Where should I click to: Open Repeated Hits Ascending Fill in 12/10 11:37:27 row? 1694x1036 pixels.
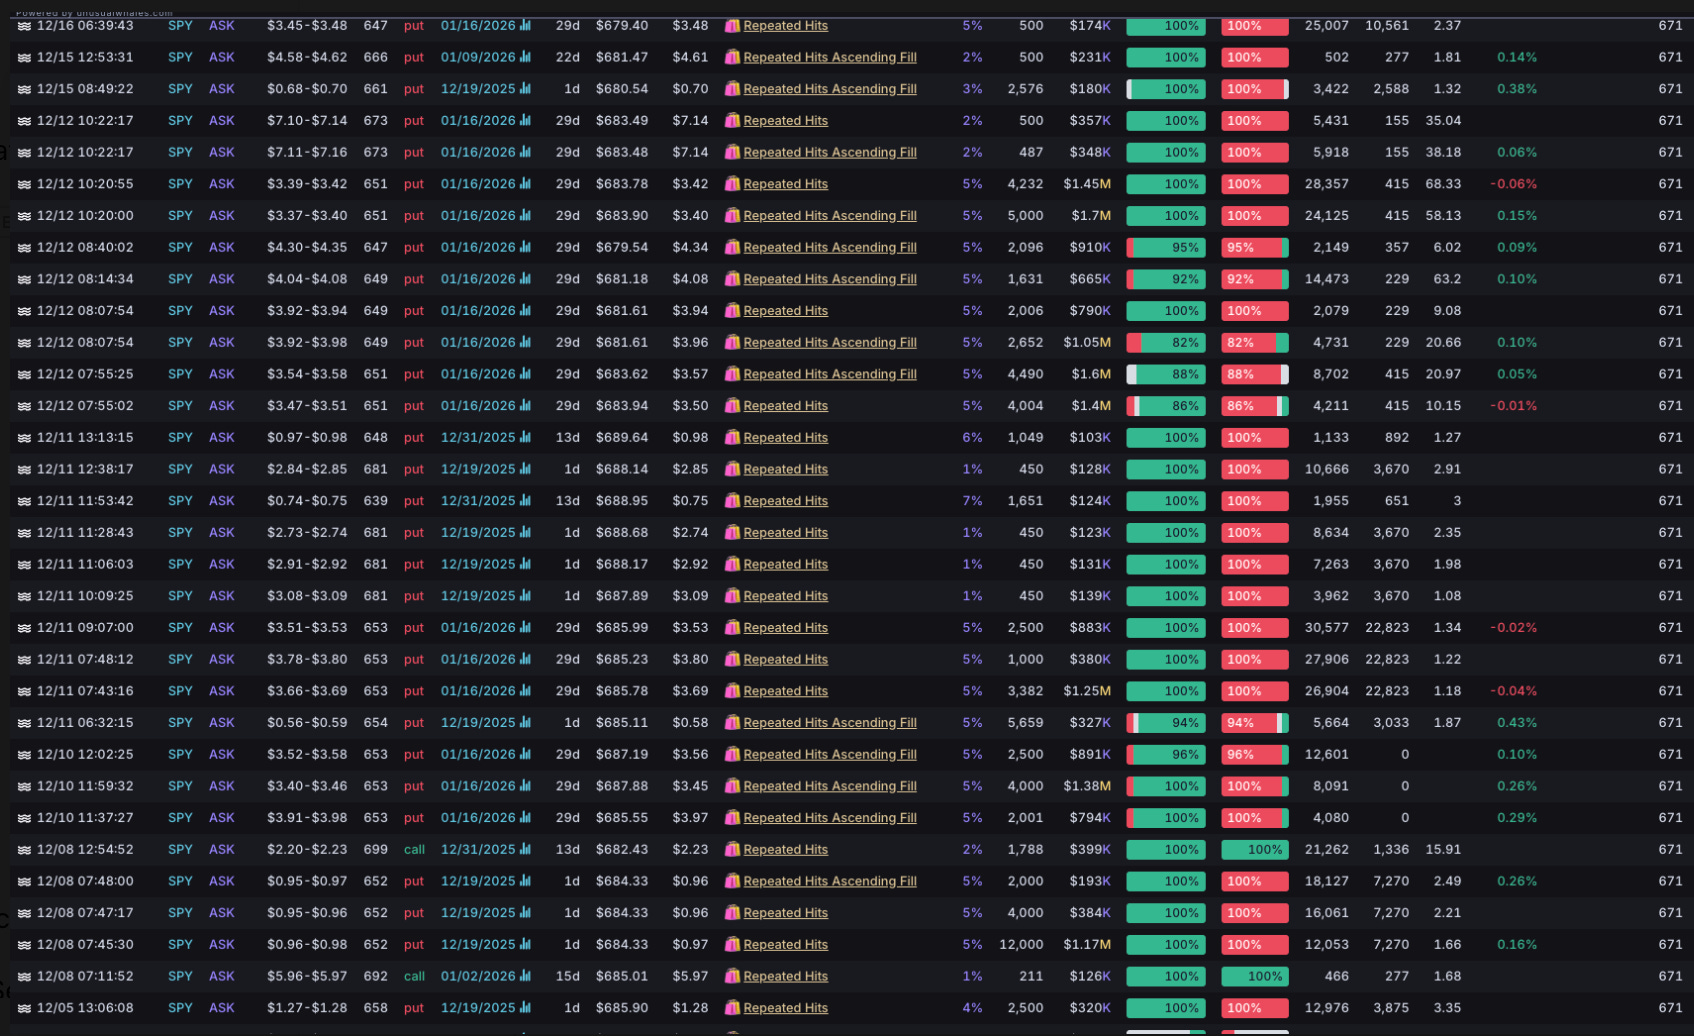pyautogui.click(x=829, y=818)
